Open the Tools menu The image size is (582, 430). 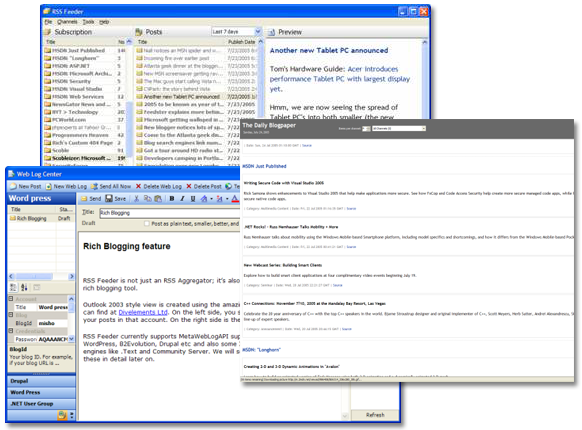88,22
